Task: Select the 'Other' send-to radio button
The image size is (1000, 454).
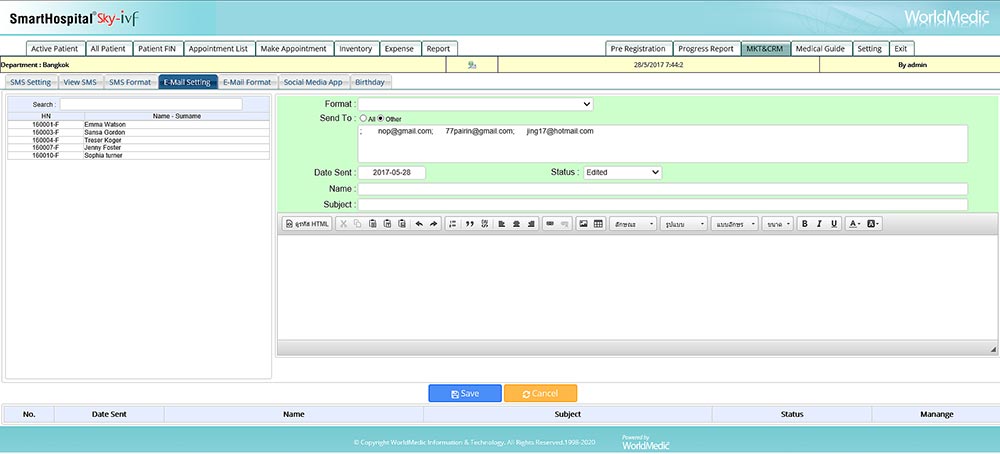Action: (380, 119)
